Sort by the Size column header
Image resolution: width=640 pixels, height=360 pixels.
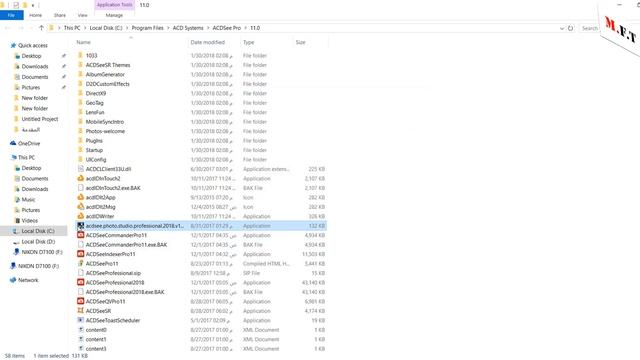pyautogui.click(x=300, y=42)
